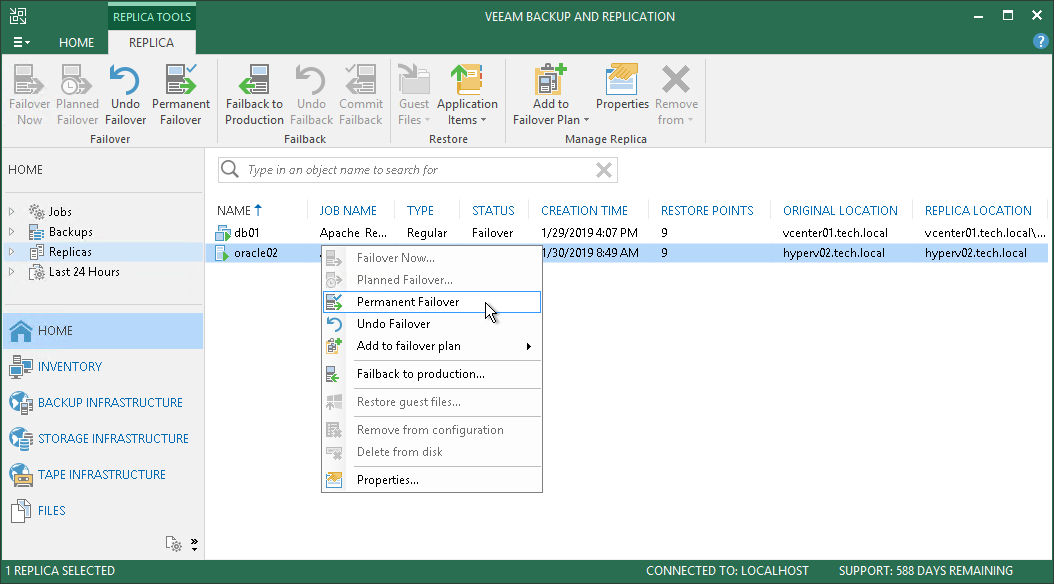The height and width of the screenshot is (584, 1054).
Task: Switch to the HOME ribbon tab
Action: tap(76, 43)
